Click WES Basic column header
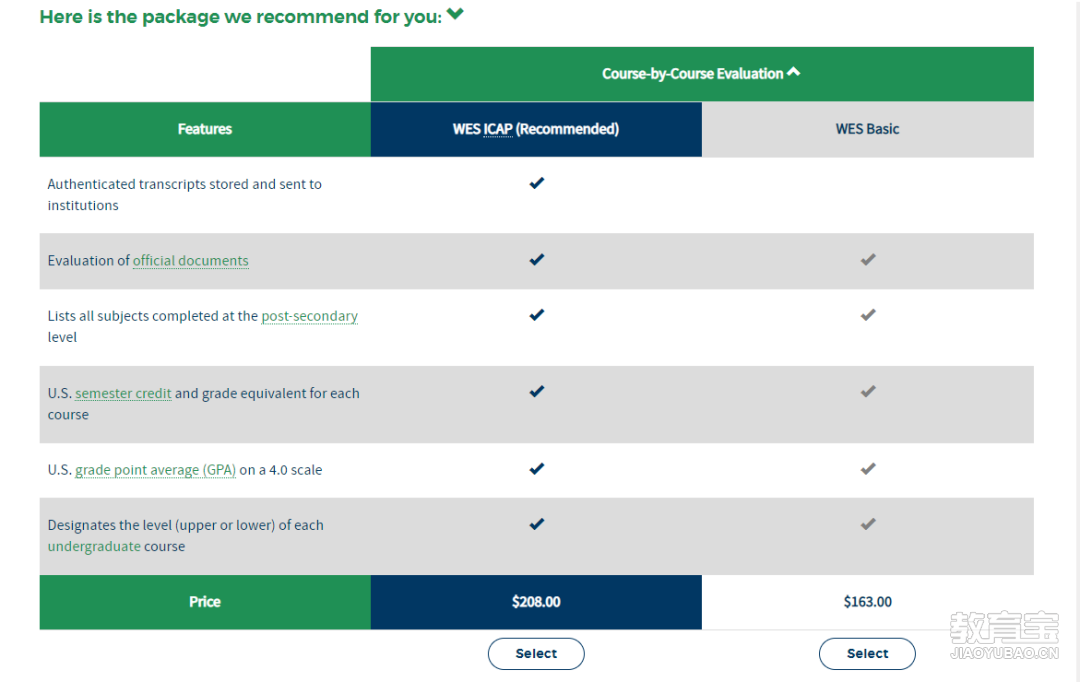The image size is (1080, 682). point(868,130)
